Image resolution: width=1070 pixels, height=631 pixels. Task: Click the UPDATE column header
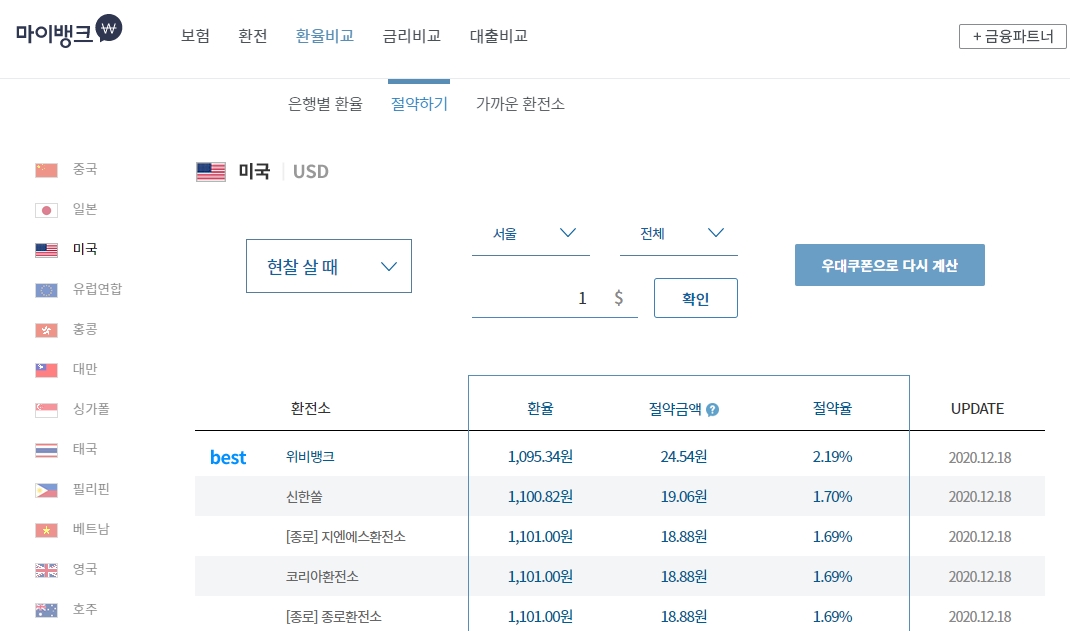click(x=977, y=409)
